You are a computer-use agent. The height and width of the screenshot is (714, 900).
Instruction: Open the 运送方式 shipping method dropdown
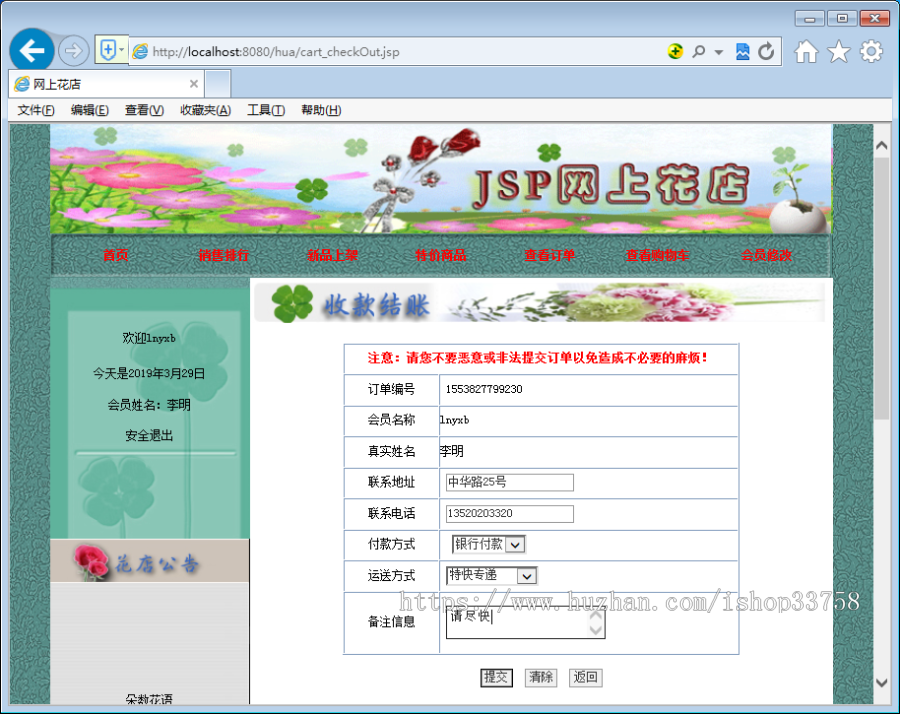click(528, 576)
